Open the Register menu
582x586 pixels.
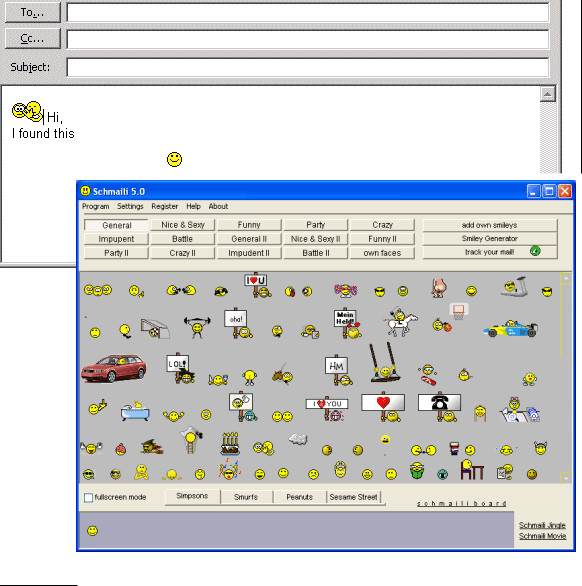164,206
